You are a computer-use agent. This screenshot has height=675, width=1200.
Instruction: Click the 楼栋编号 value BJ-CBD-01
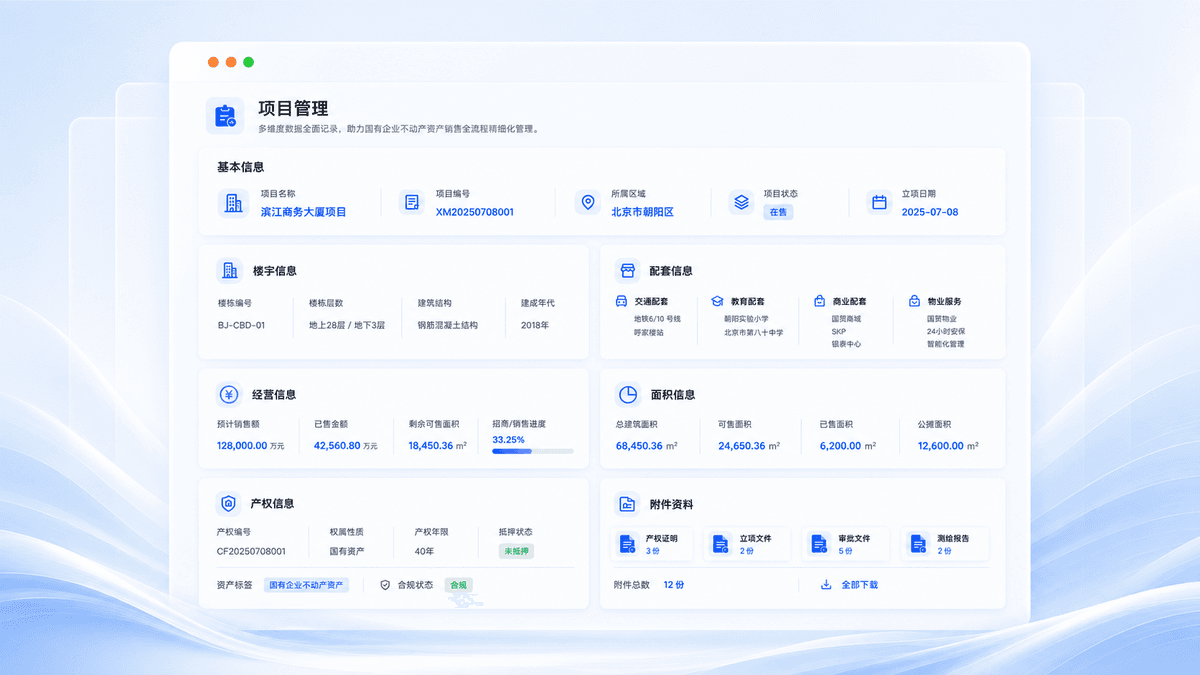[x=241, y=325]
